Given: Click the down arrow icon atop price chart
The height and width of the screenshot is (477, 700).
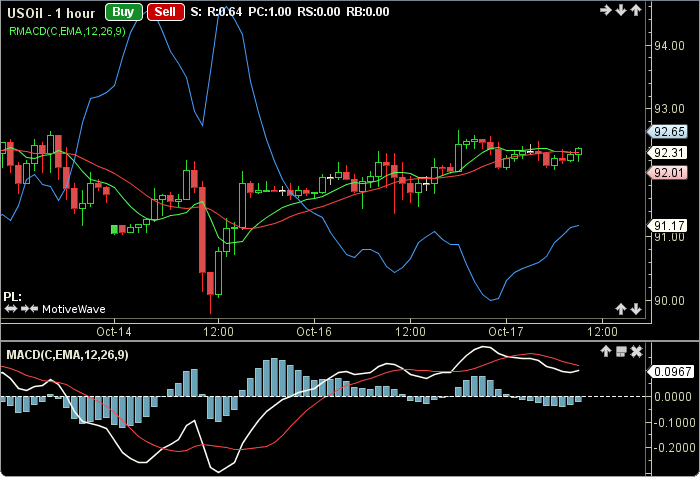Looking at the screenshot, I should coord(621,10).
